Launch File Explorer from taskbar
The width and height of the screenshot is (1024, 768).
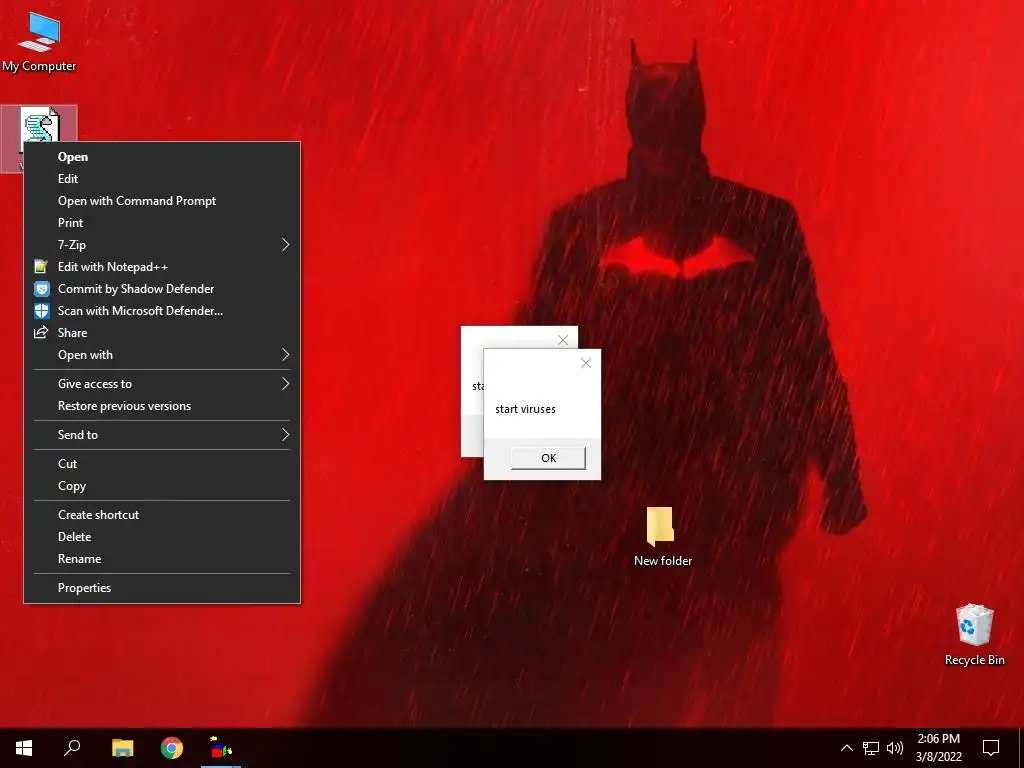pos(122,748)
